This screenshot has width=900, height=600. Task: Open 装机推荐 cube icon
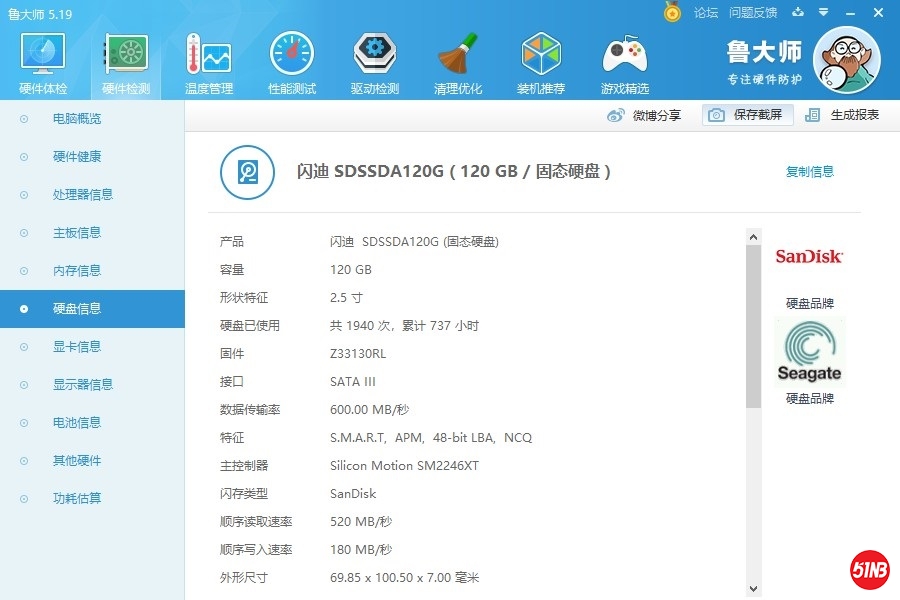pyautogui.click(x=541, y=63)
